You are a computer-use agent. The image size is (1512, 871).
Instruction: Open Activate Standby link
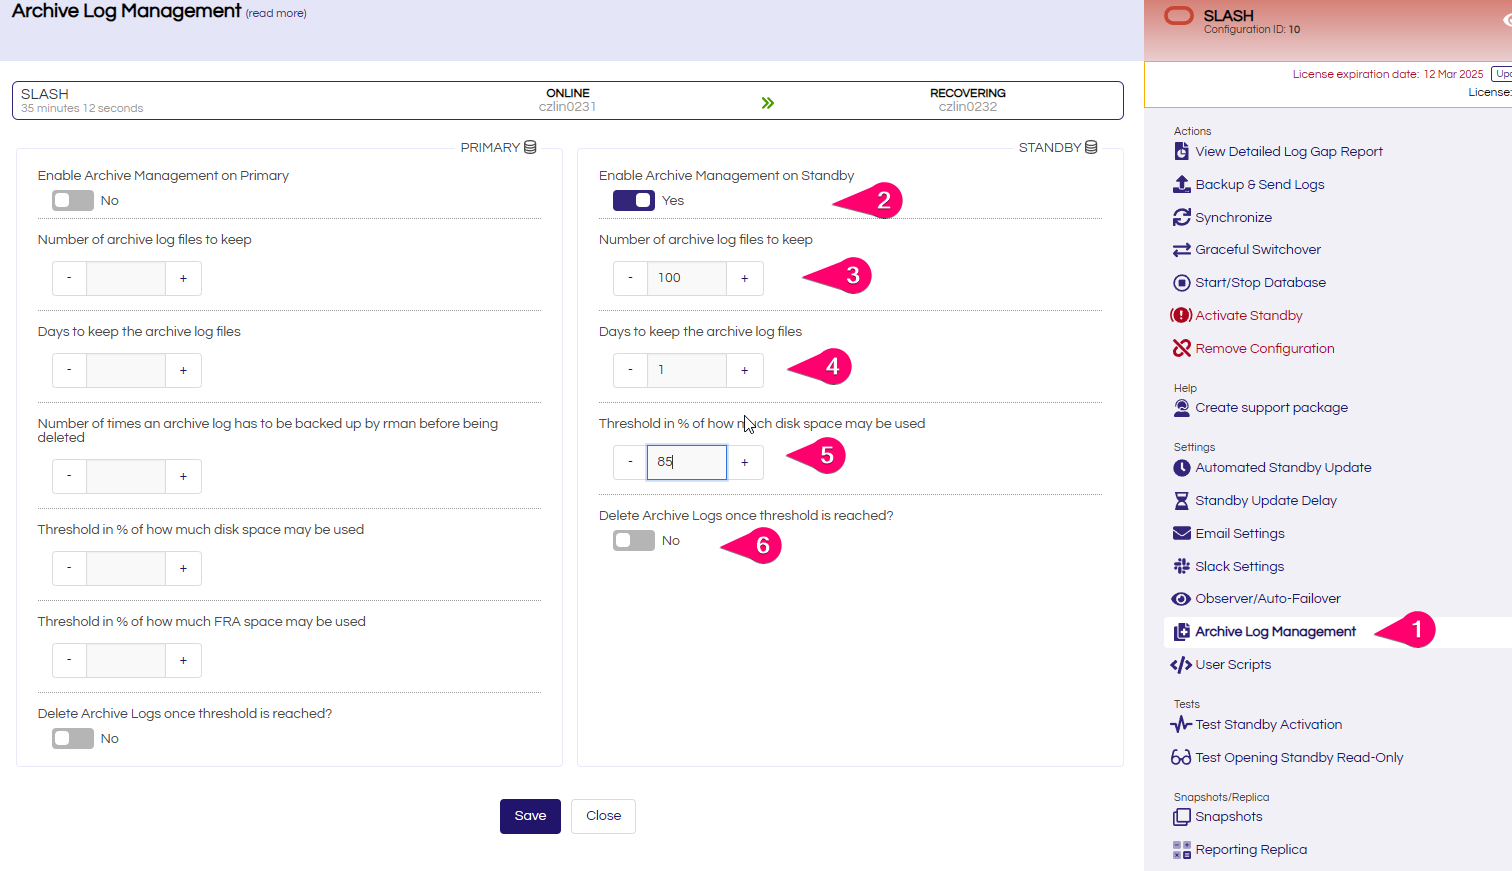1249,315
